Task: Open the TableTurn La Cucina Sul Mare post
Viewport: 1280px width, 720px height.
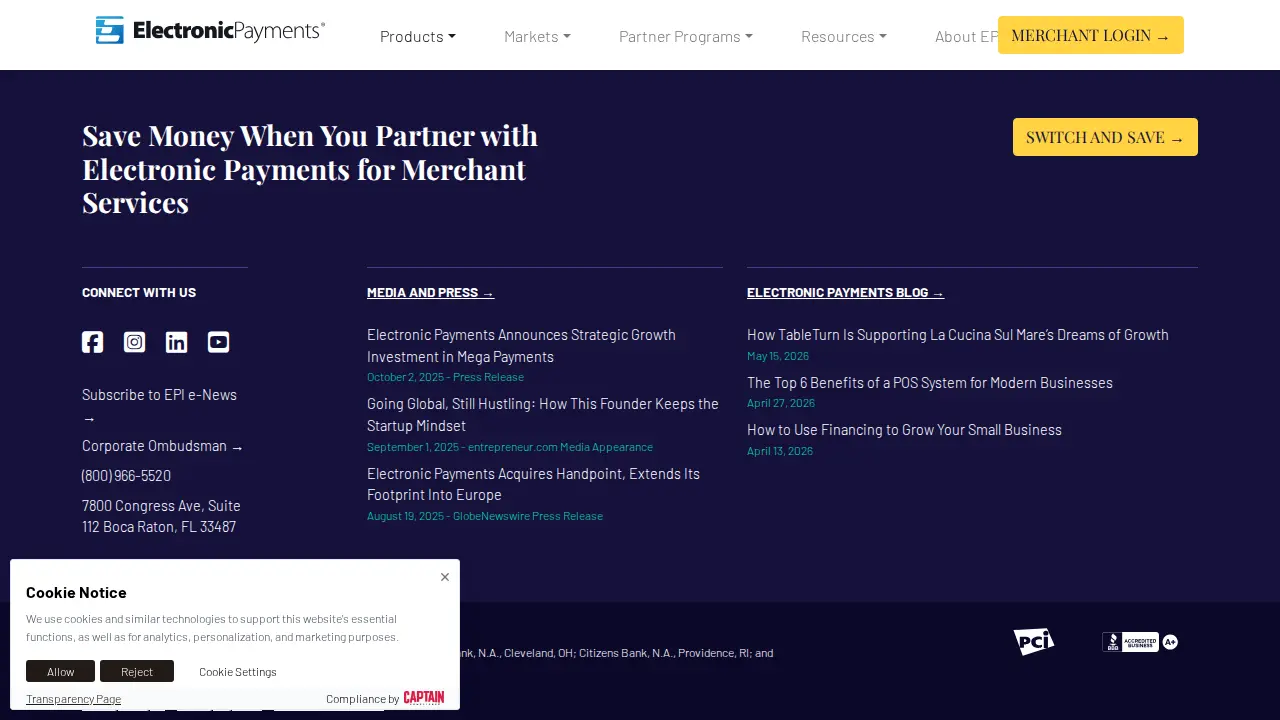Action: click(x=958, y=335)
